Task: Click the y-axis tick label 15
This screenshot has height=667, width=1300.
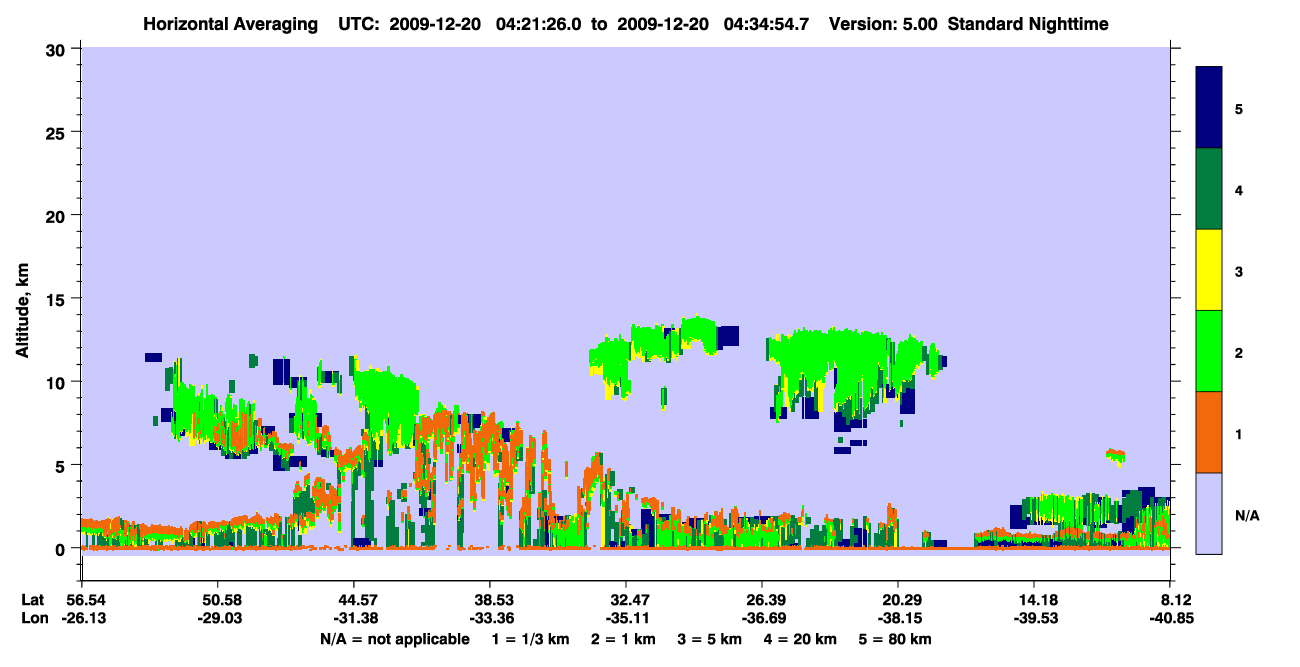Action: (x=58, y=299)
